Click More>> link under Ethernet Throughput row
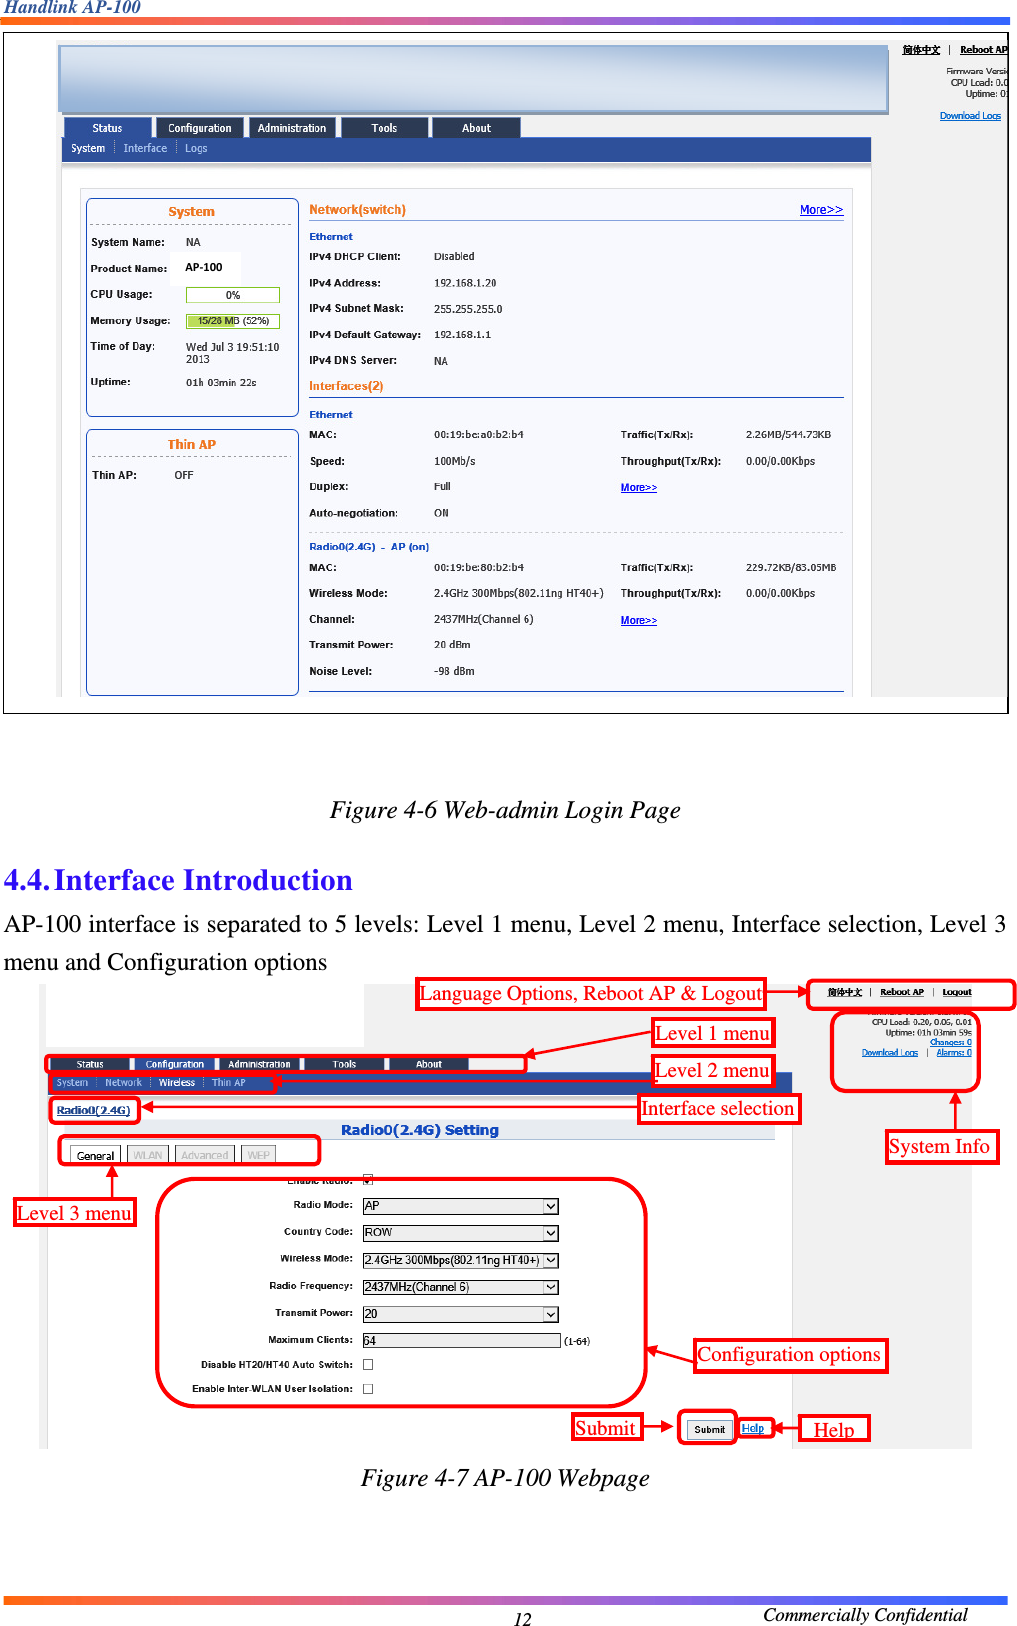 point(639,488)
